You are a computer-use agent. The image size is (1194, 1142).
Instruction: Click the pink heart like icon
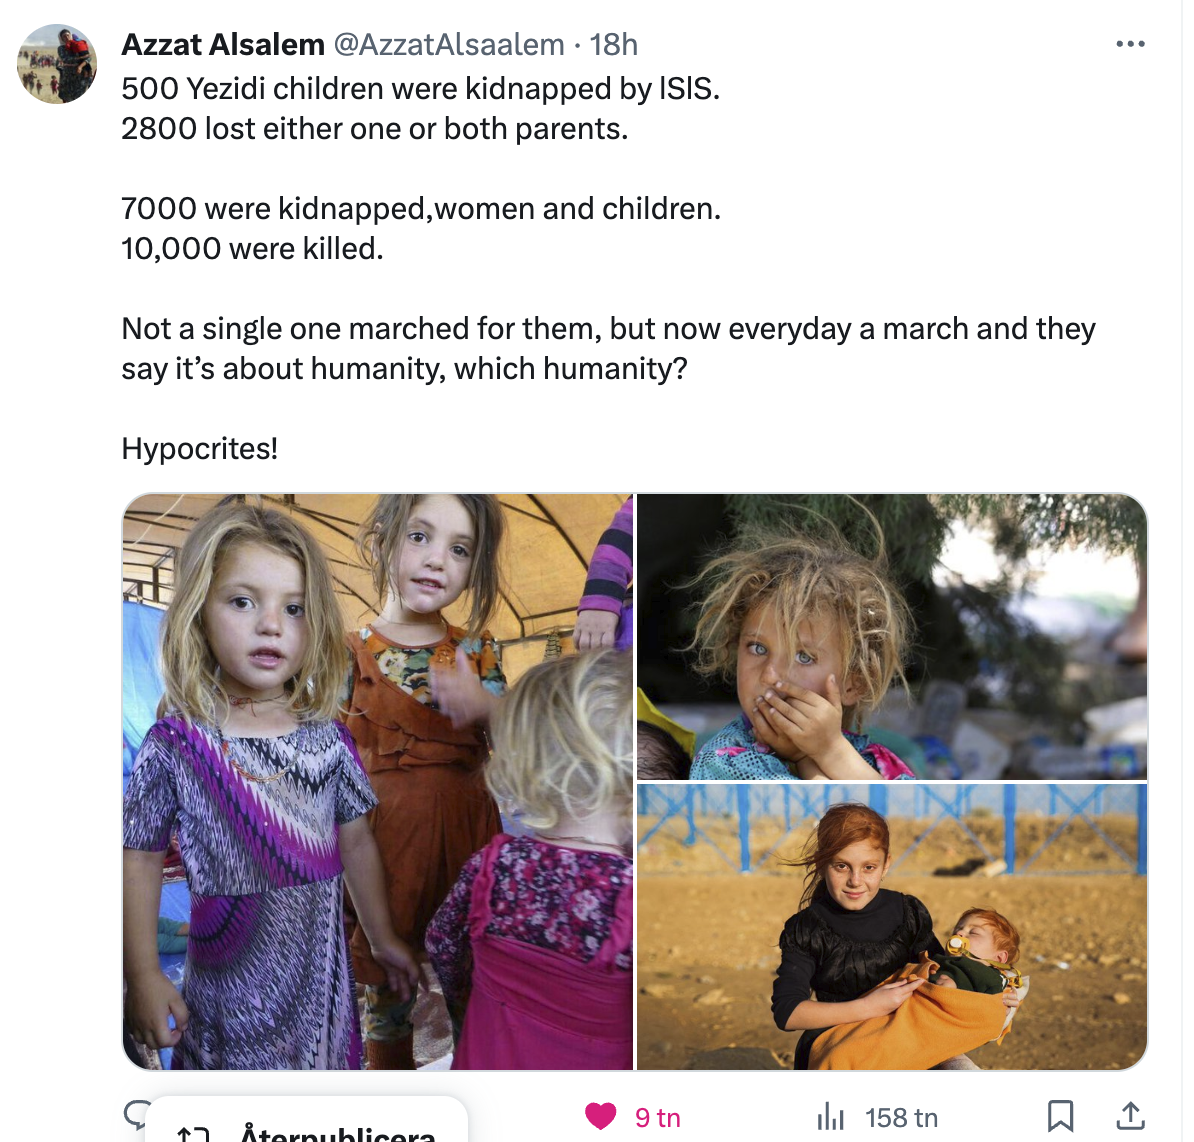[x=600, y=1116]
